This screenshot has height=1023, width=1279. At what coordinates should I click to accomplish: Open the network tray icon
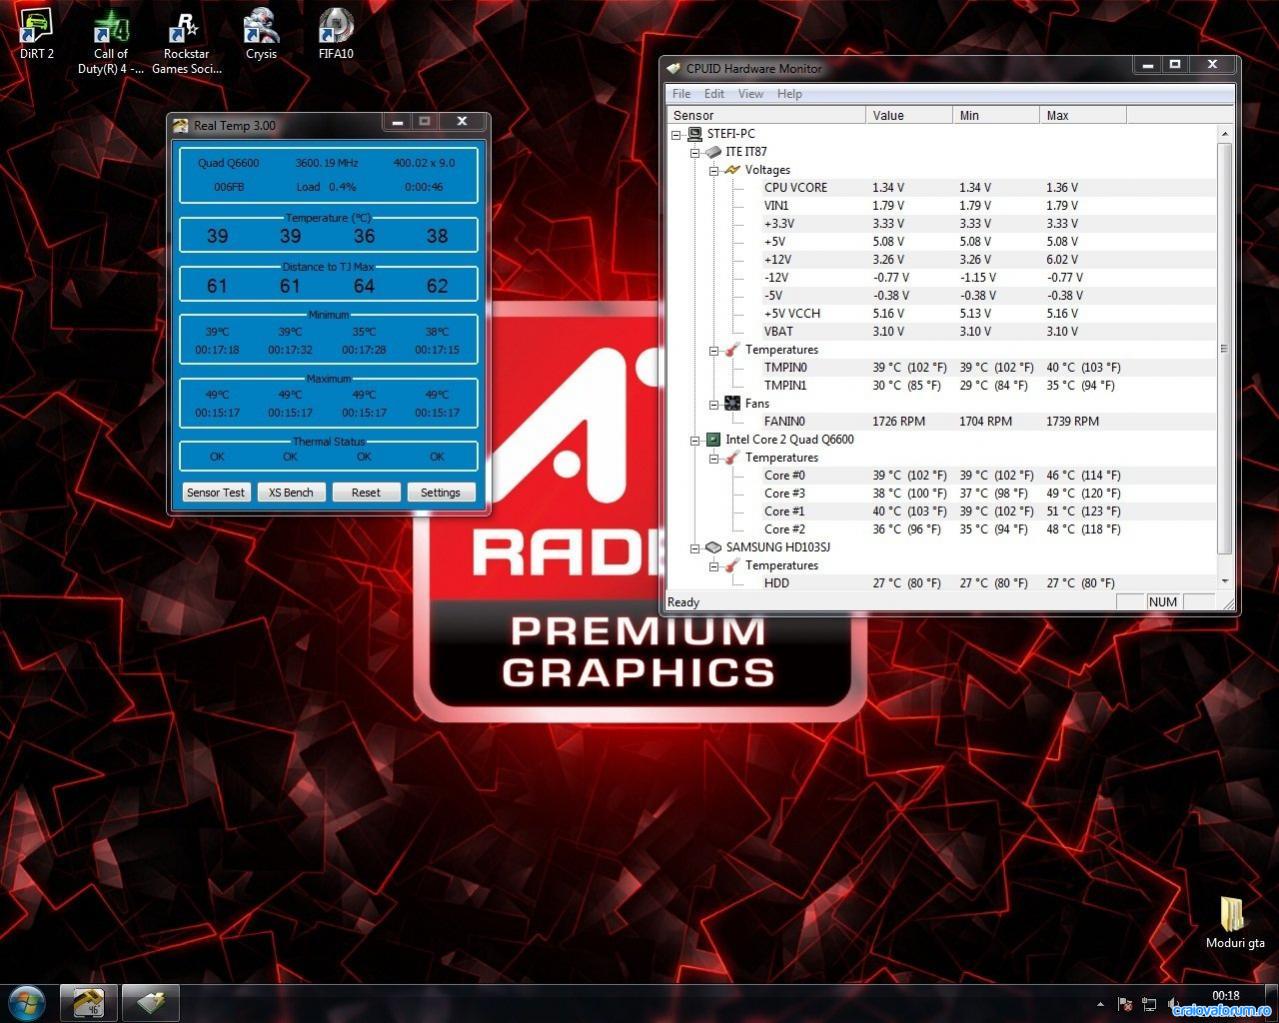(1149, 1004)
